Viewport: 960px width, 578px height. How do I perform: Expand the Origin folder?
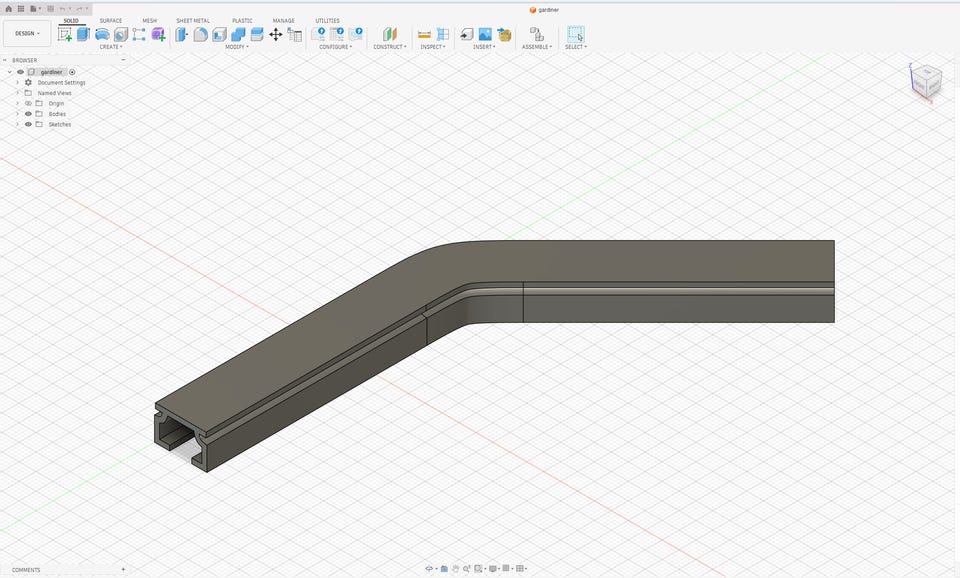tap(17, 103)
